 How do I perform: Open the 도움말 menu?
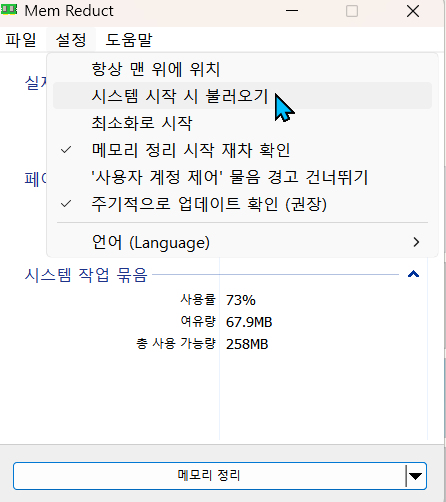pyautogui.click(x=129, y=40)
